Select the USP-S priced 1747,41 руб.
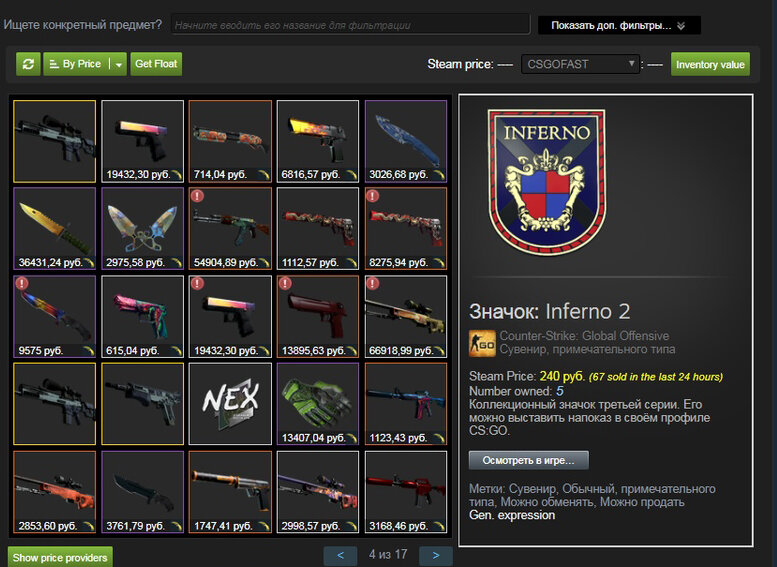Viewport: 777px width, 567px height. coord(230,492)
